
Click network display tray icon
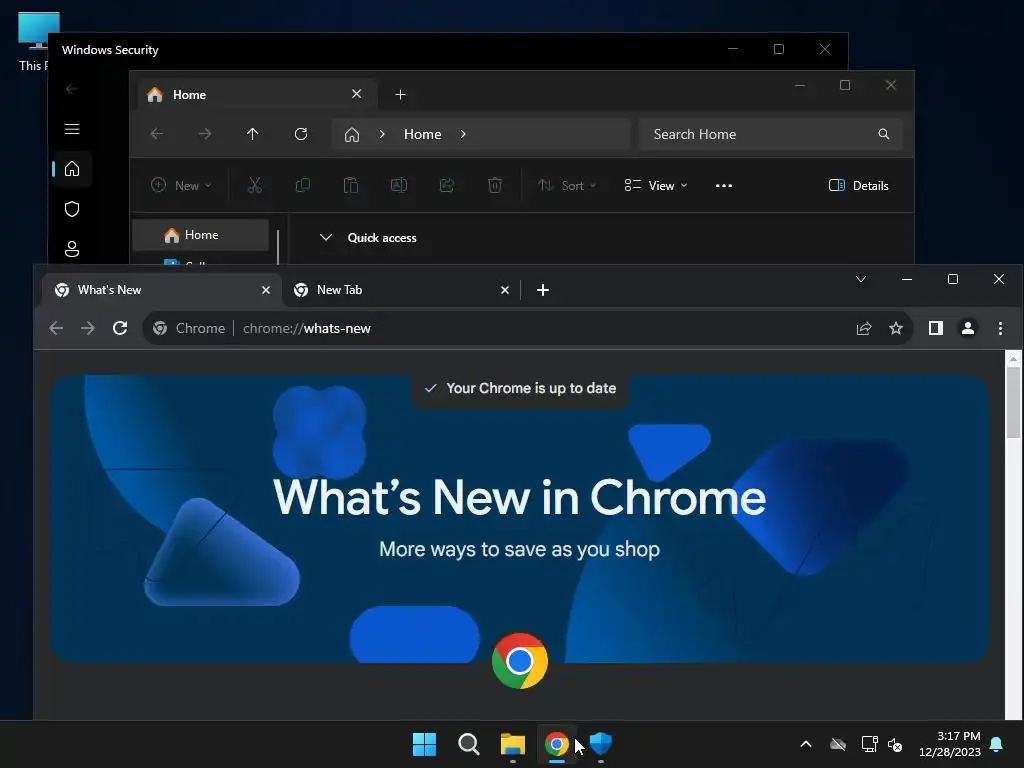(x=869, y=744)
